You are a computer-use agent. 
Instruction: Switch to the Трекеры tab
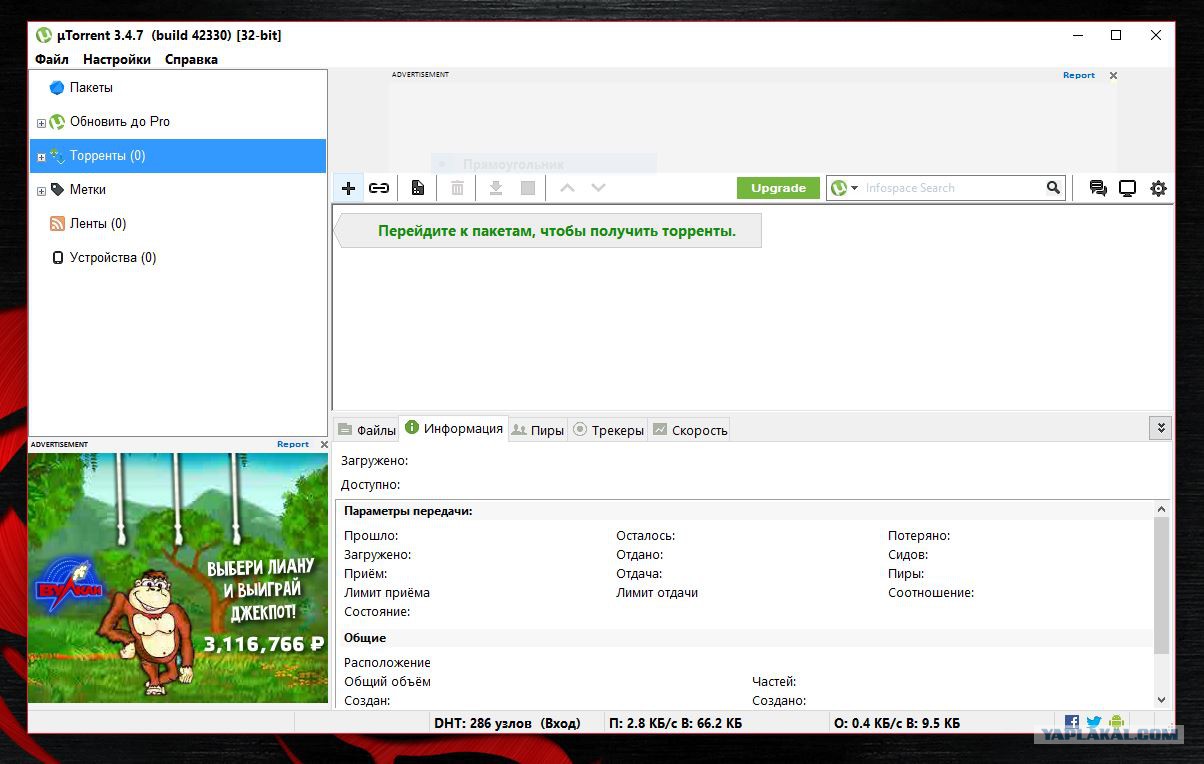click(608, 430)
